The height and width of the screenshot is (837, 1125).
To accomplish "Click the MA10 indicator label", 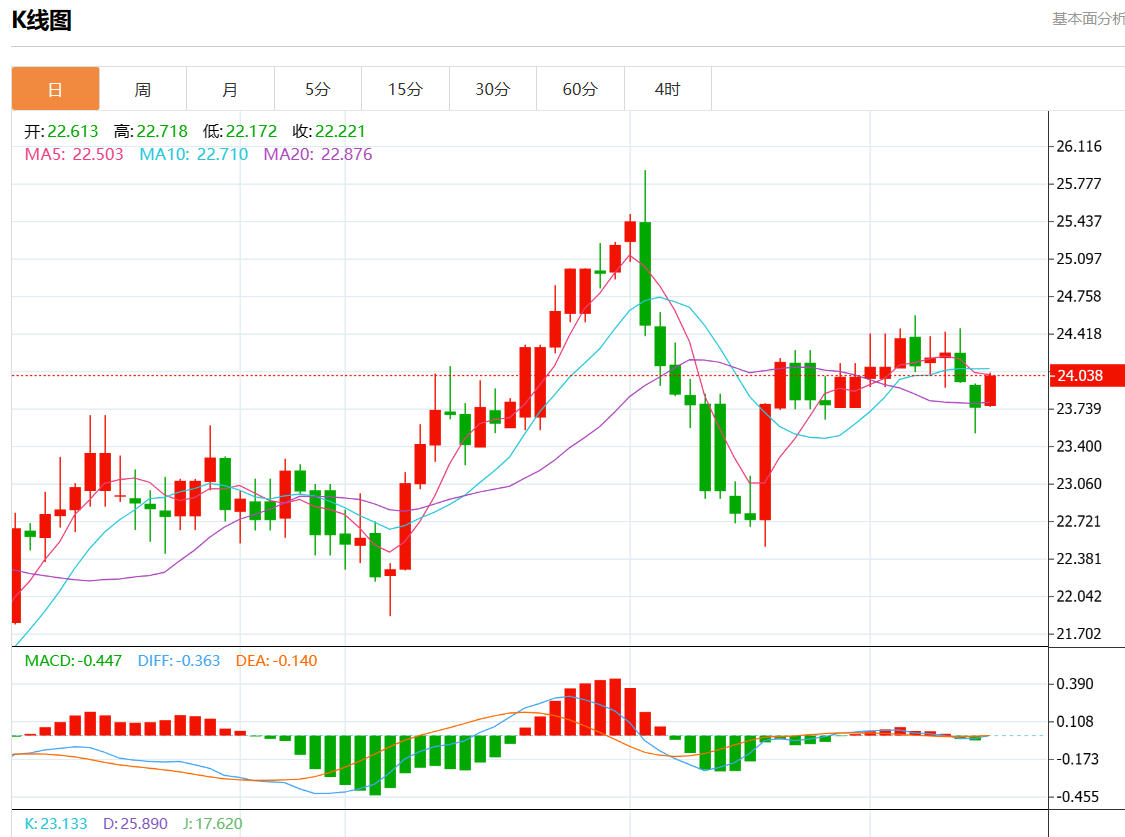I will (x=193, y=154).
